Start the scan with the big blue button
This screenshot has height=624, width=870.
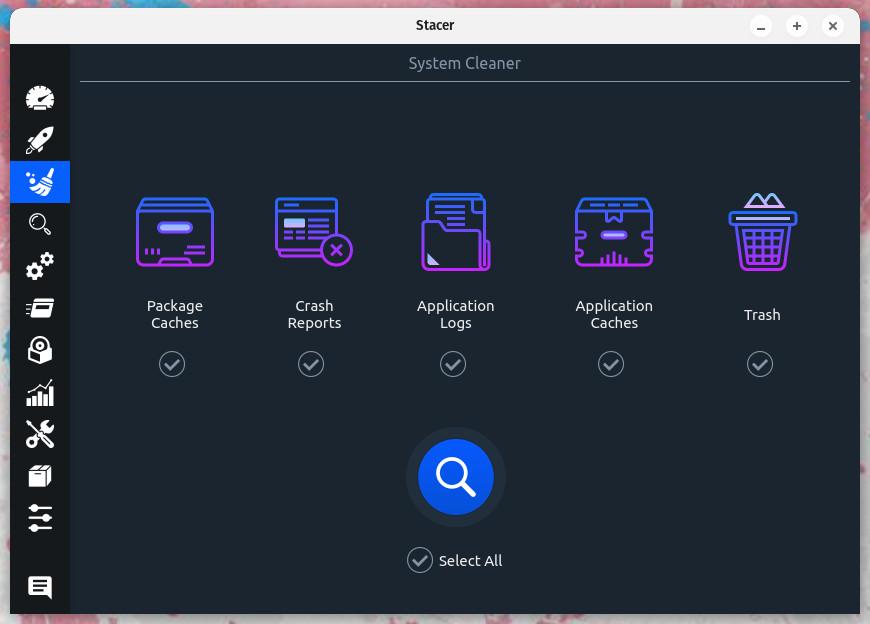(x=456, y=477)
